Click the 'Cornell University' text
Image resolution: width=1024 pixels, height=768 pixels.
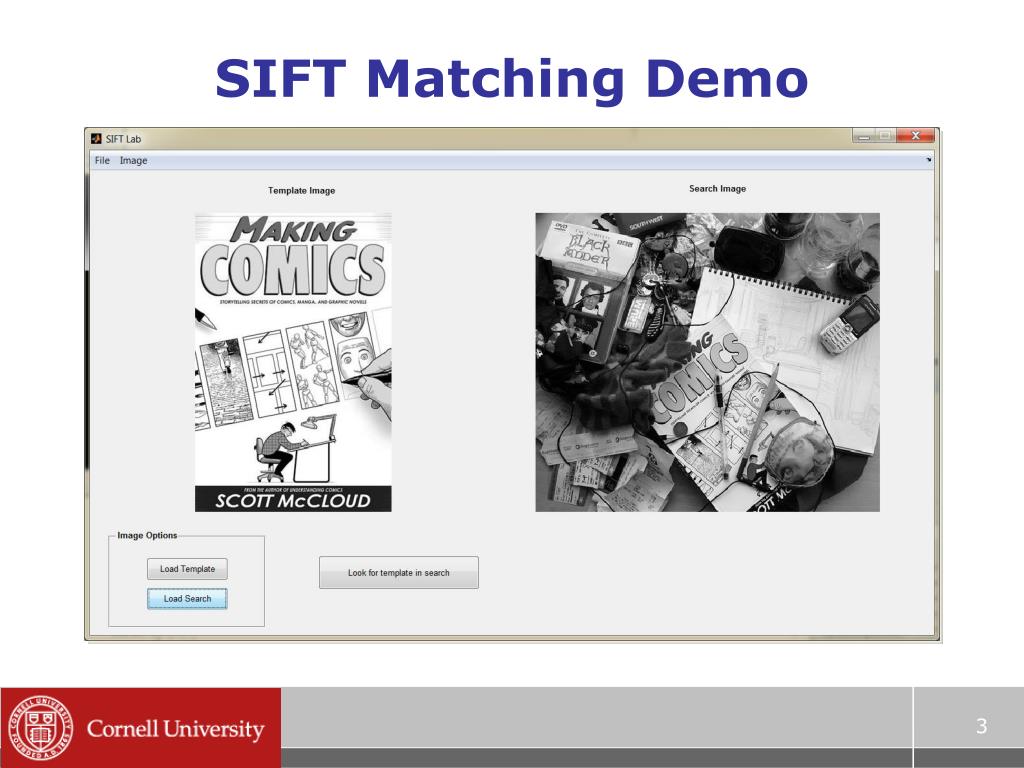click(175, 729)
